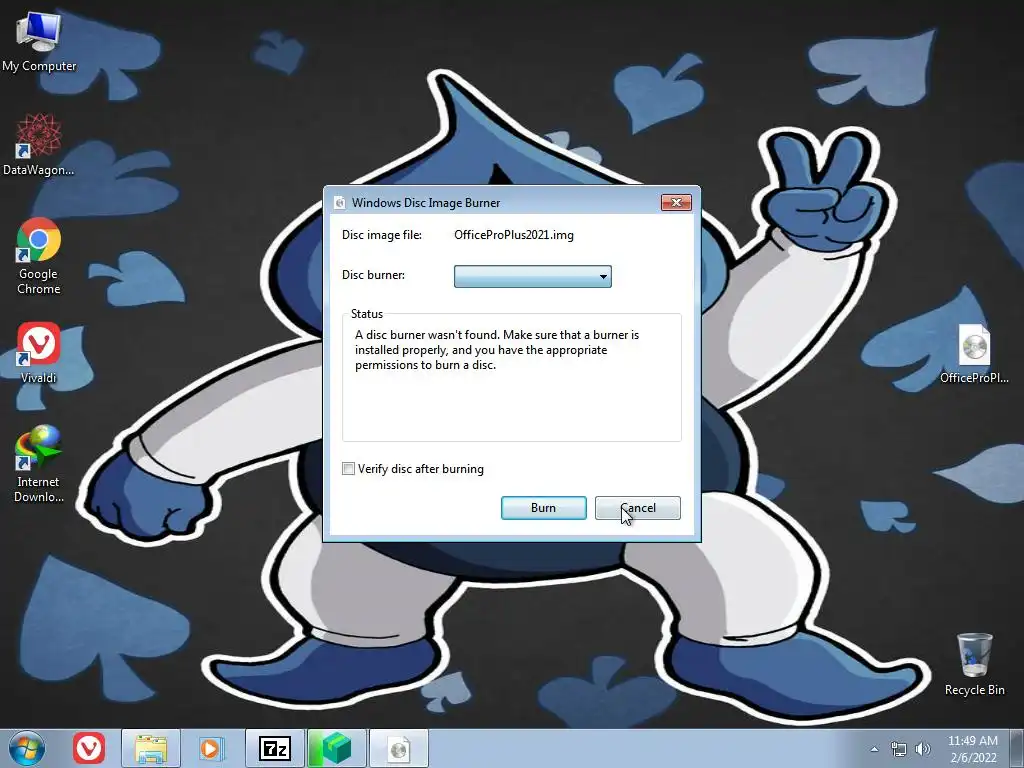Launch DataWagon desktop shortcut
1024x768 pixels.
coord(39,144)
